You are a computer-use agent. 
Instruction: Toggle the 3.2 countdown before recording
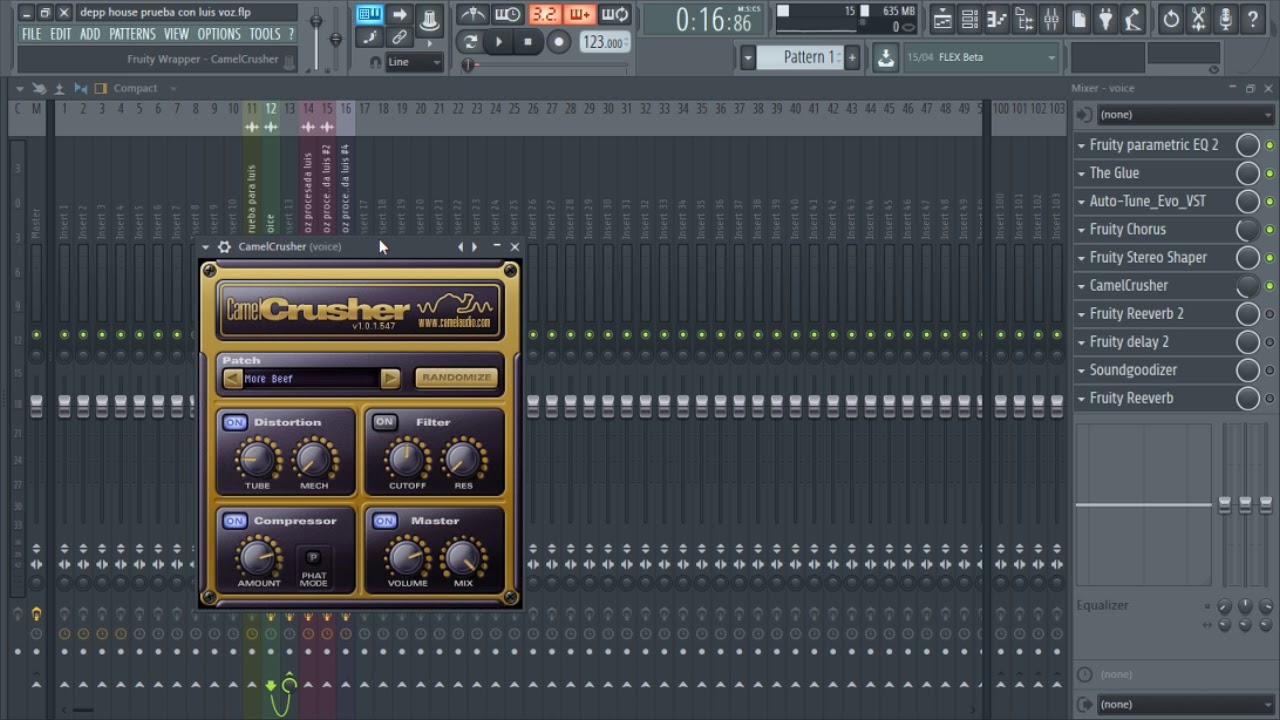(x=544, y=15)
